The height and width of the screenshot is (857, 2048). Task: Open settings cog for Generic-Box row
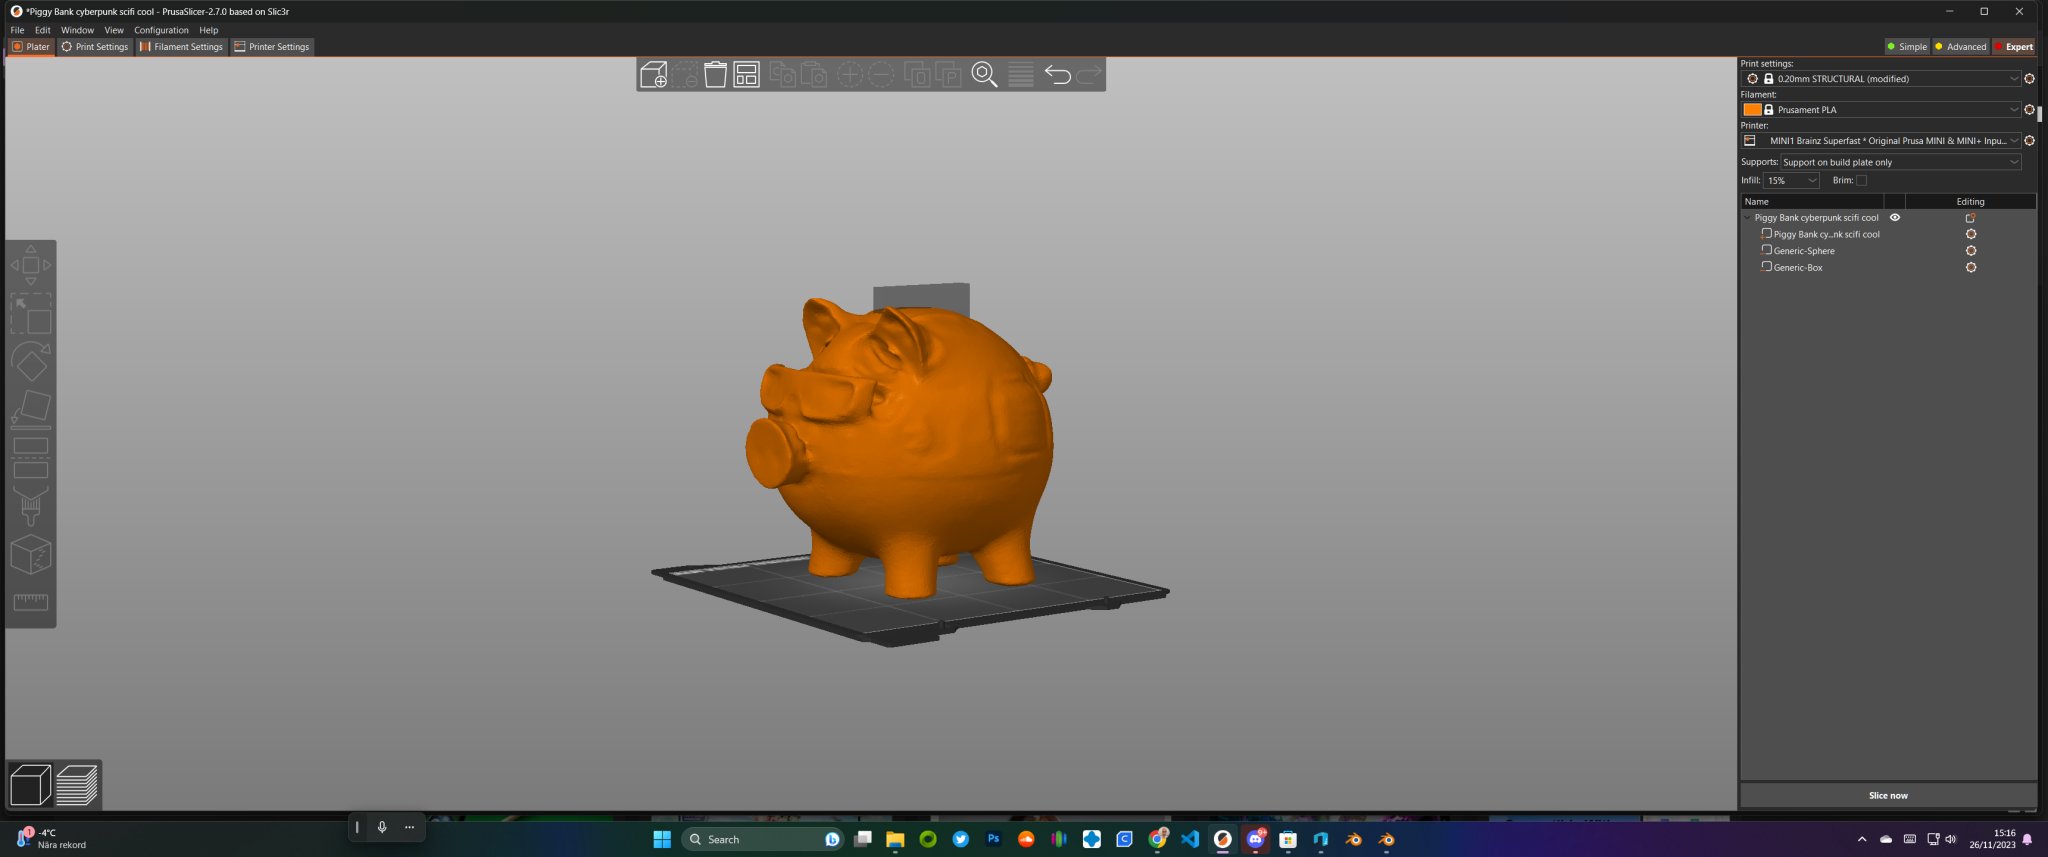1971,268
